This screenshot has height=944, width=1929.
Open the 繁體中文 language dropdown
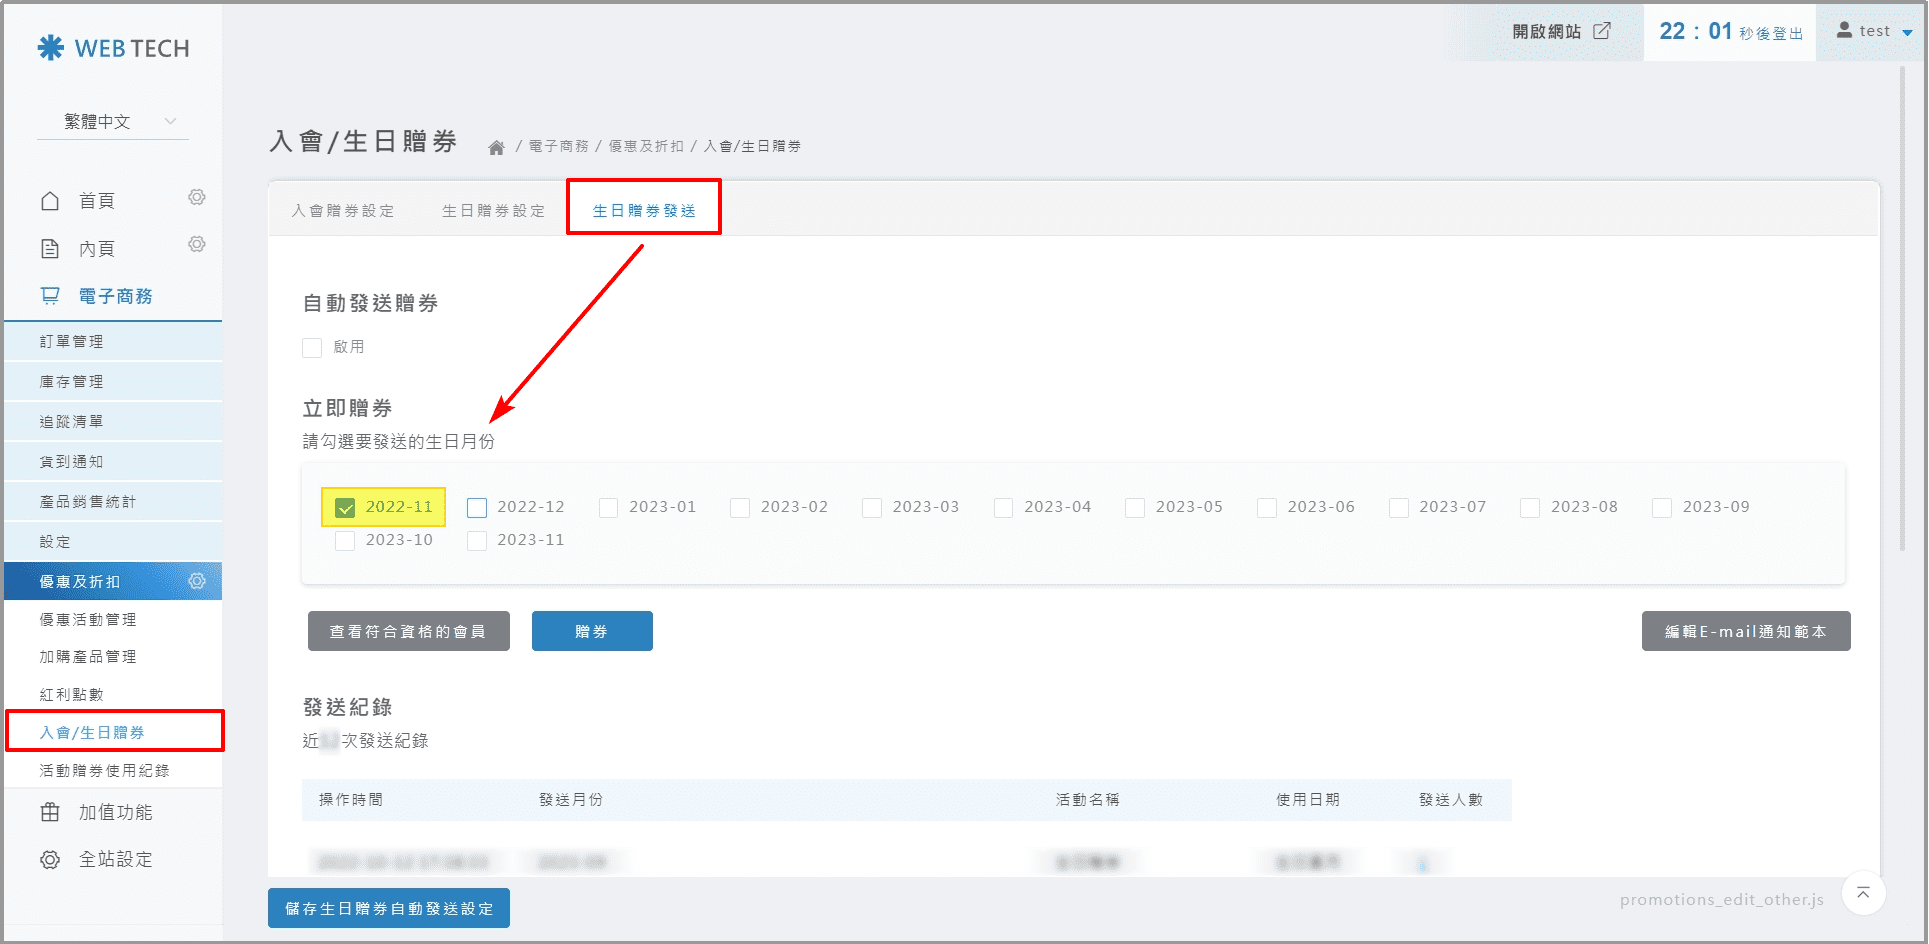(x=113, y=122)
